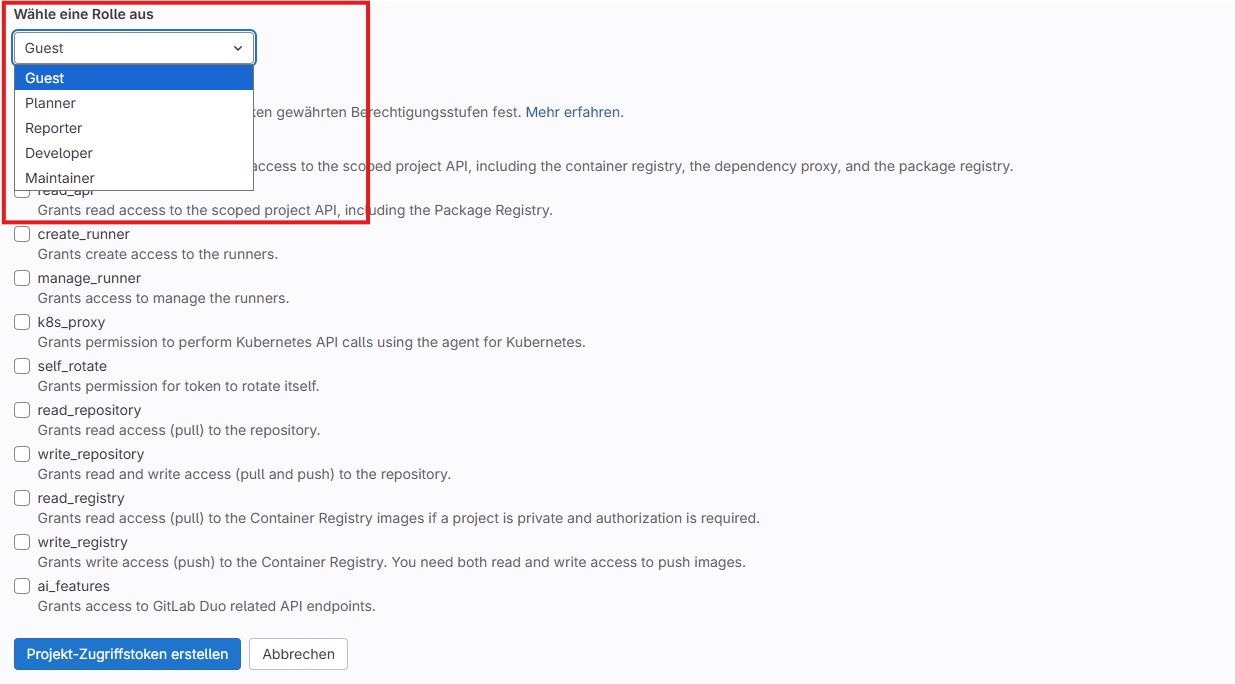Tick the read_registry checkbox
This screenshot has height=684, width=1235.
[x=22, y=498]
